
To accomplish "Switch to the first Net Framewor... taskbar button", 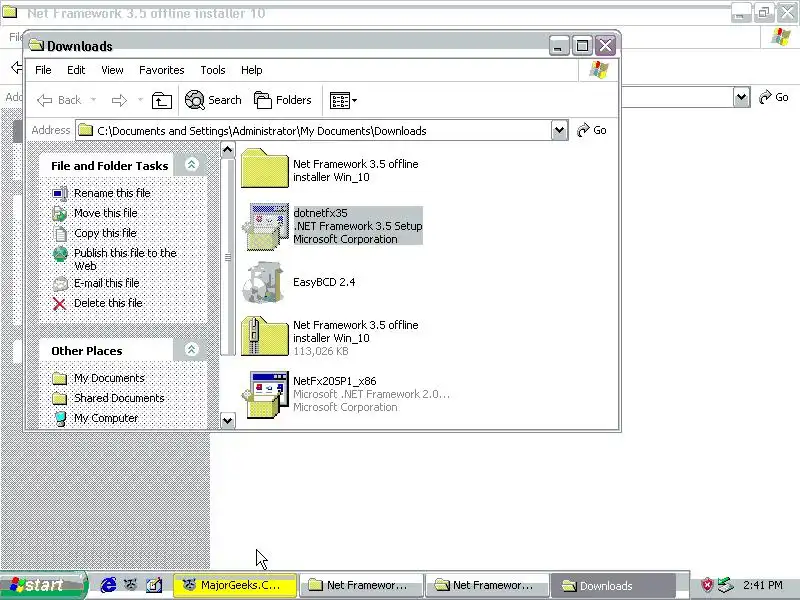I will pos(362,585).
